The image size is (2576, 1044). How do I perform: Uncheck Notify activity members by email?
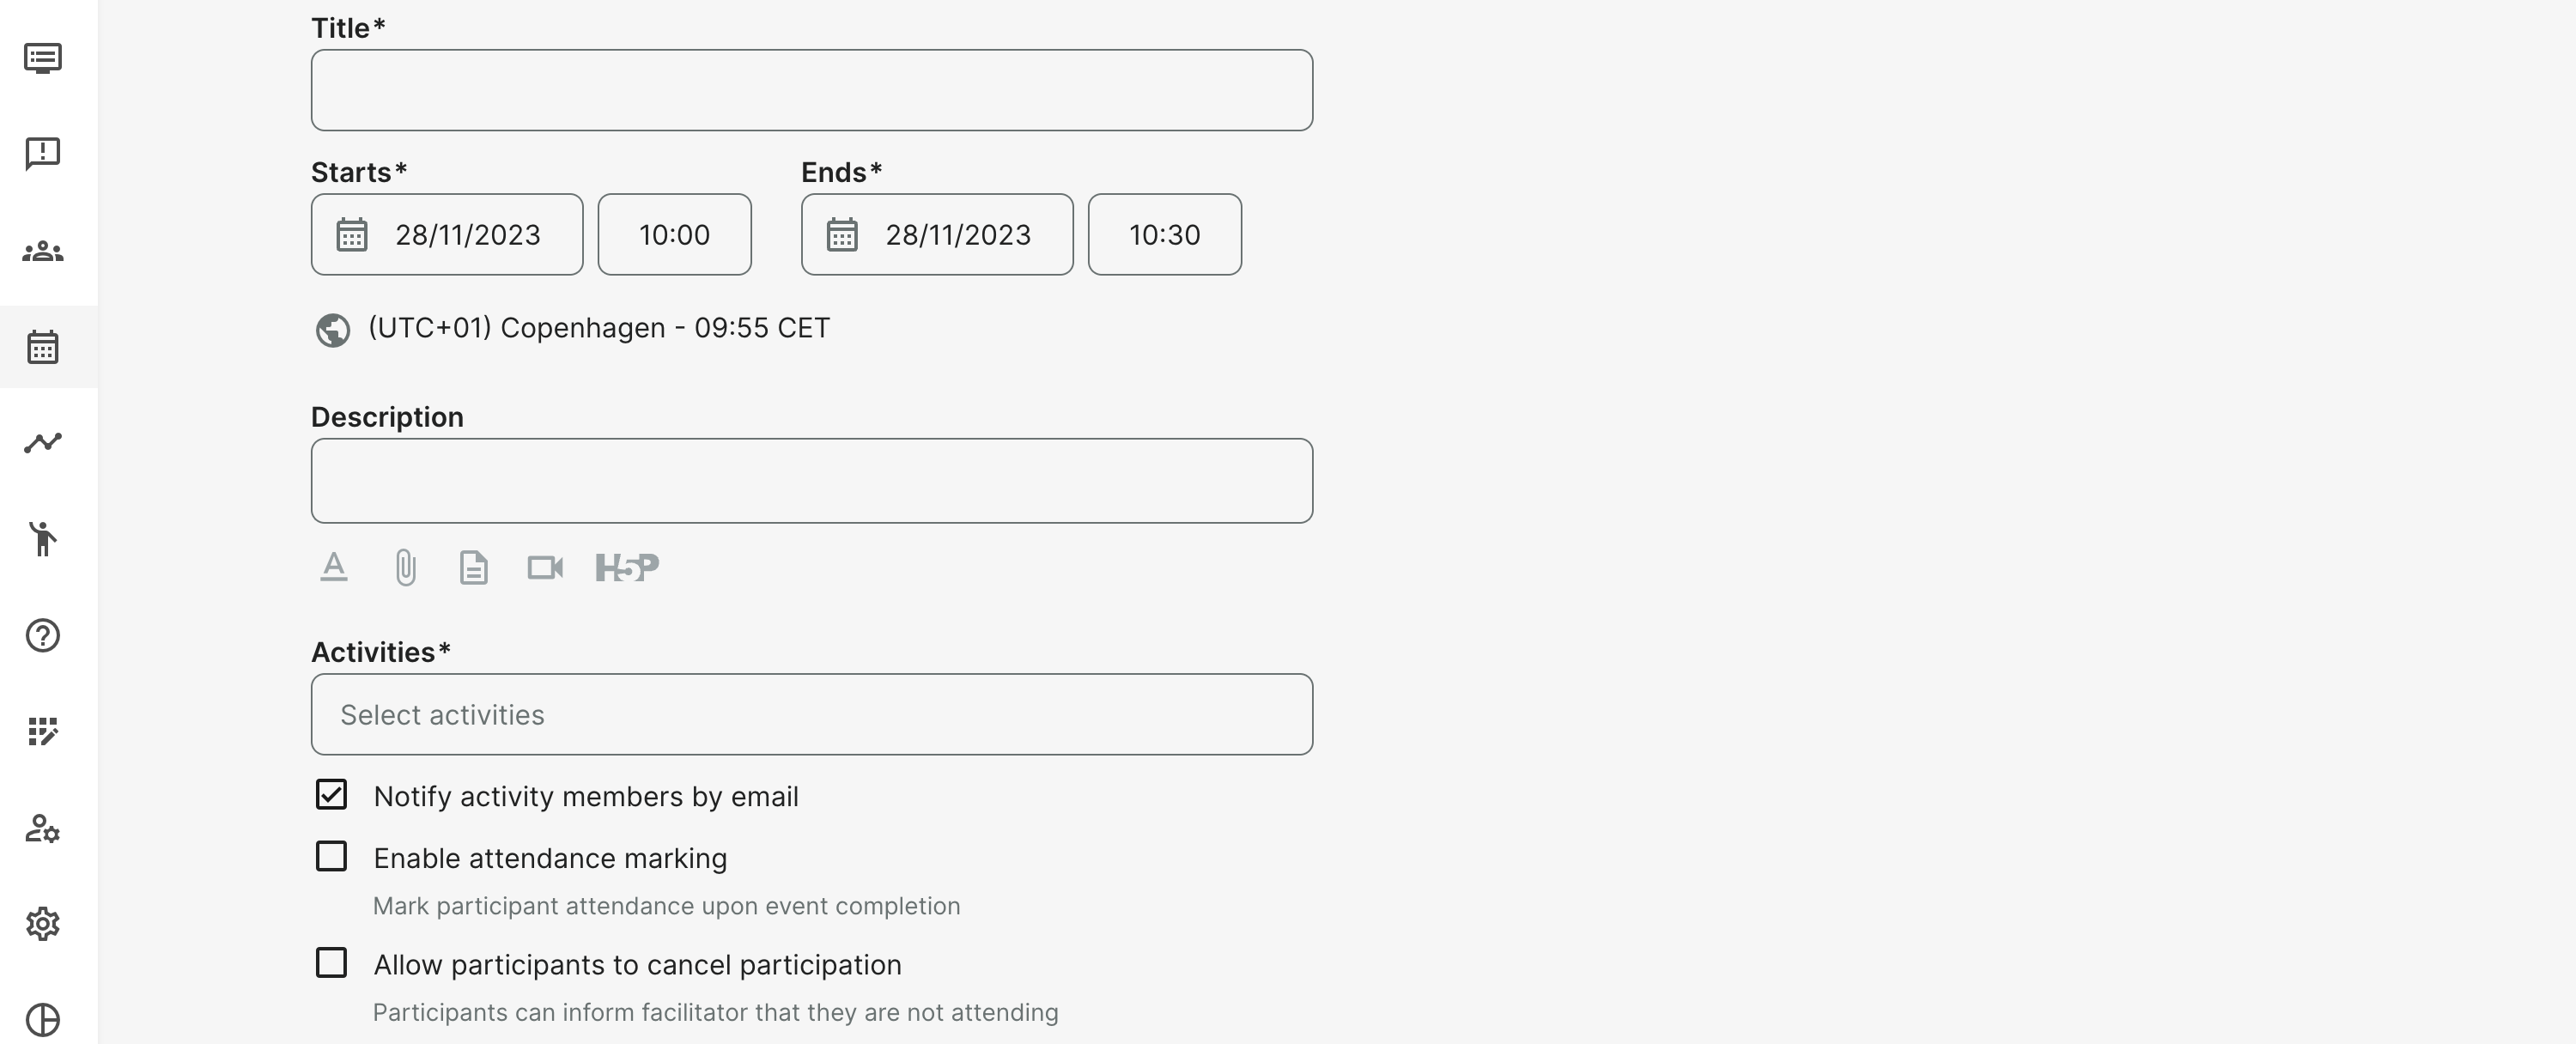(331, 794)
